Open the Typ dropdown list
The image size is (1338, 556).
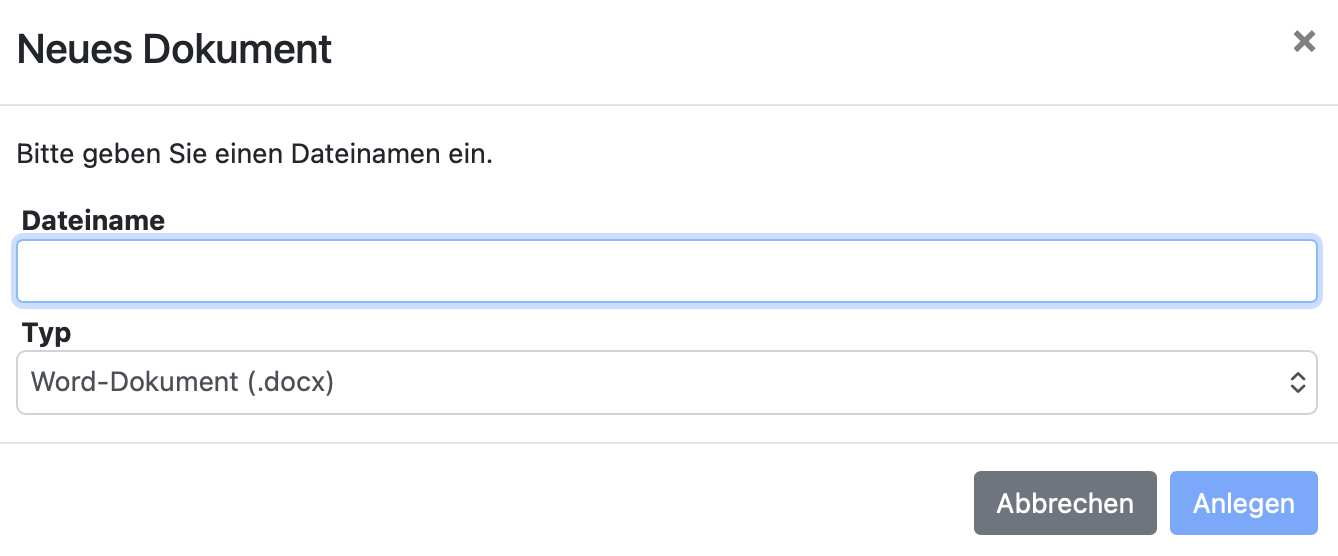coord(667,382)
